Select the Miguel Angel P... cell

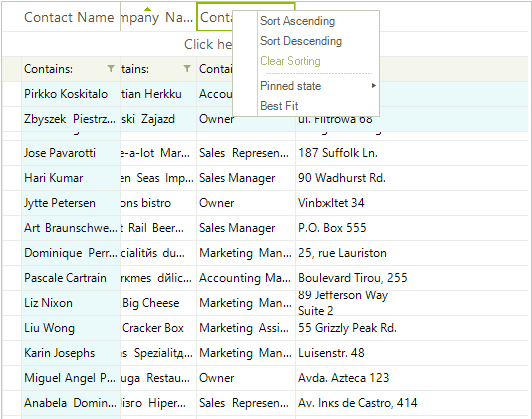pos(71,378)
